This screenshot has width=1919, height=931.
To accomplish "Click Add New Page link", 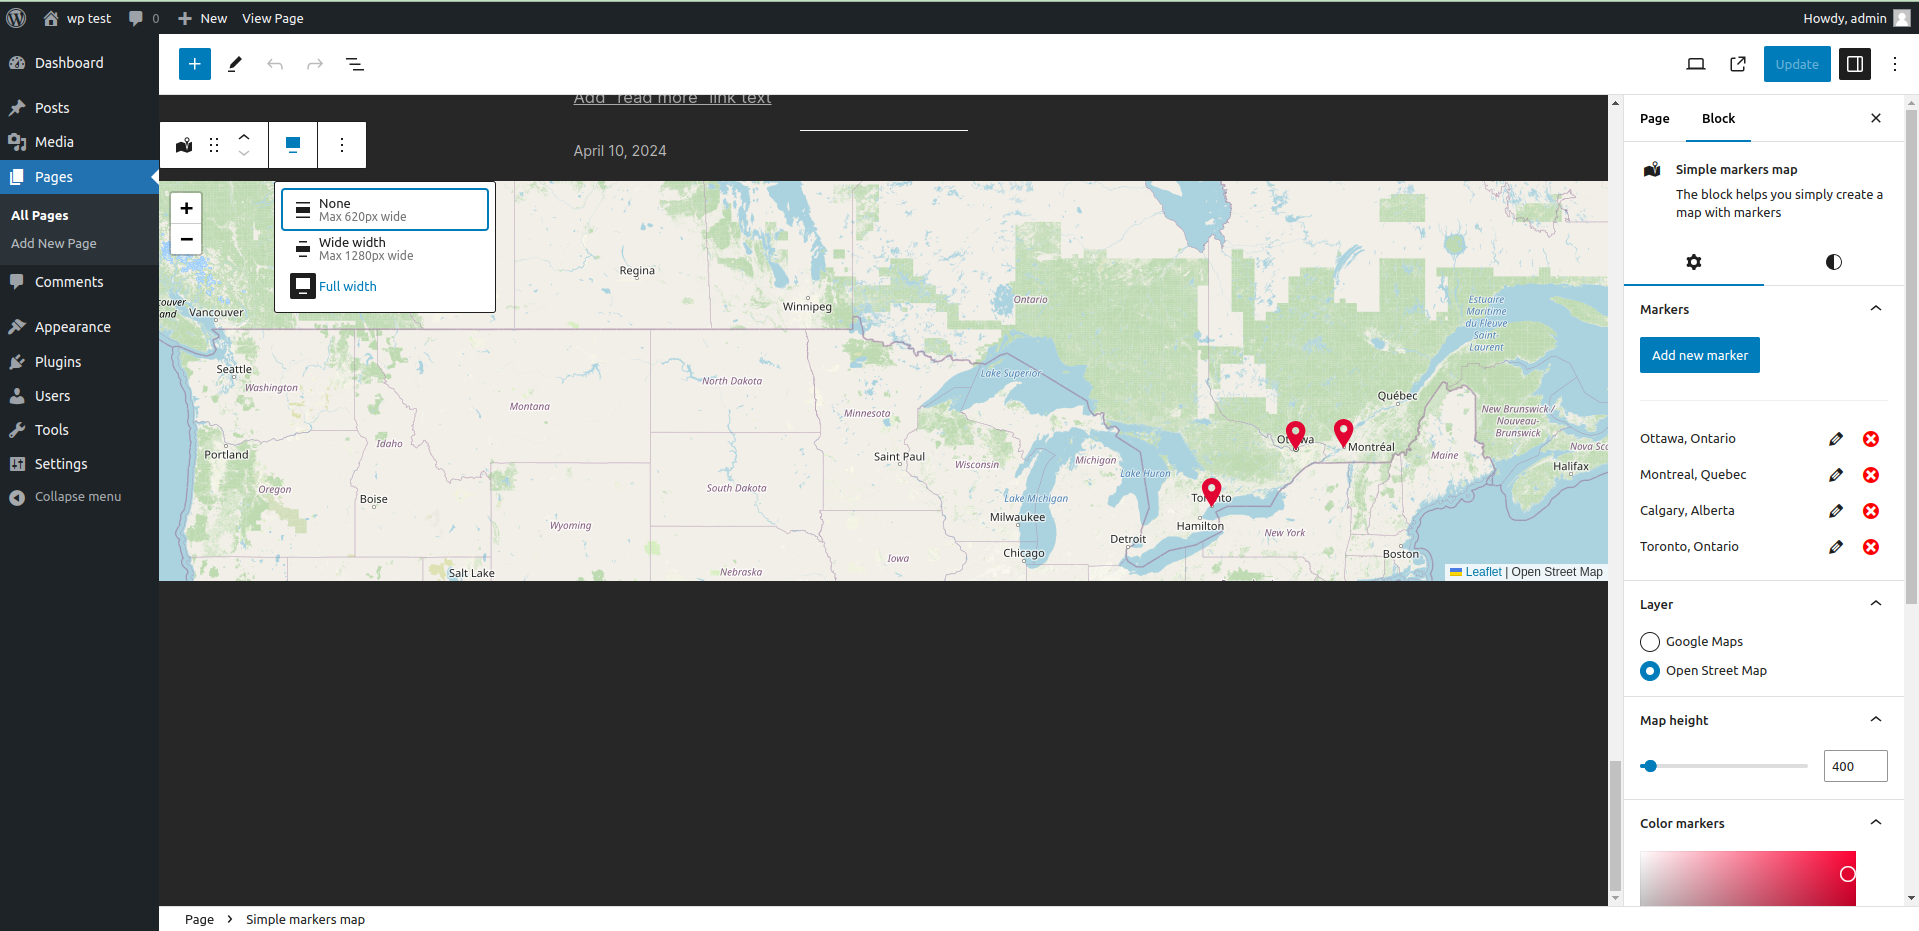I will [x=54, y=243].
